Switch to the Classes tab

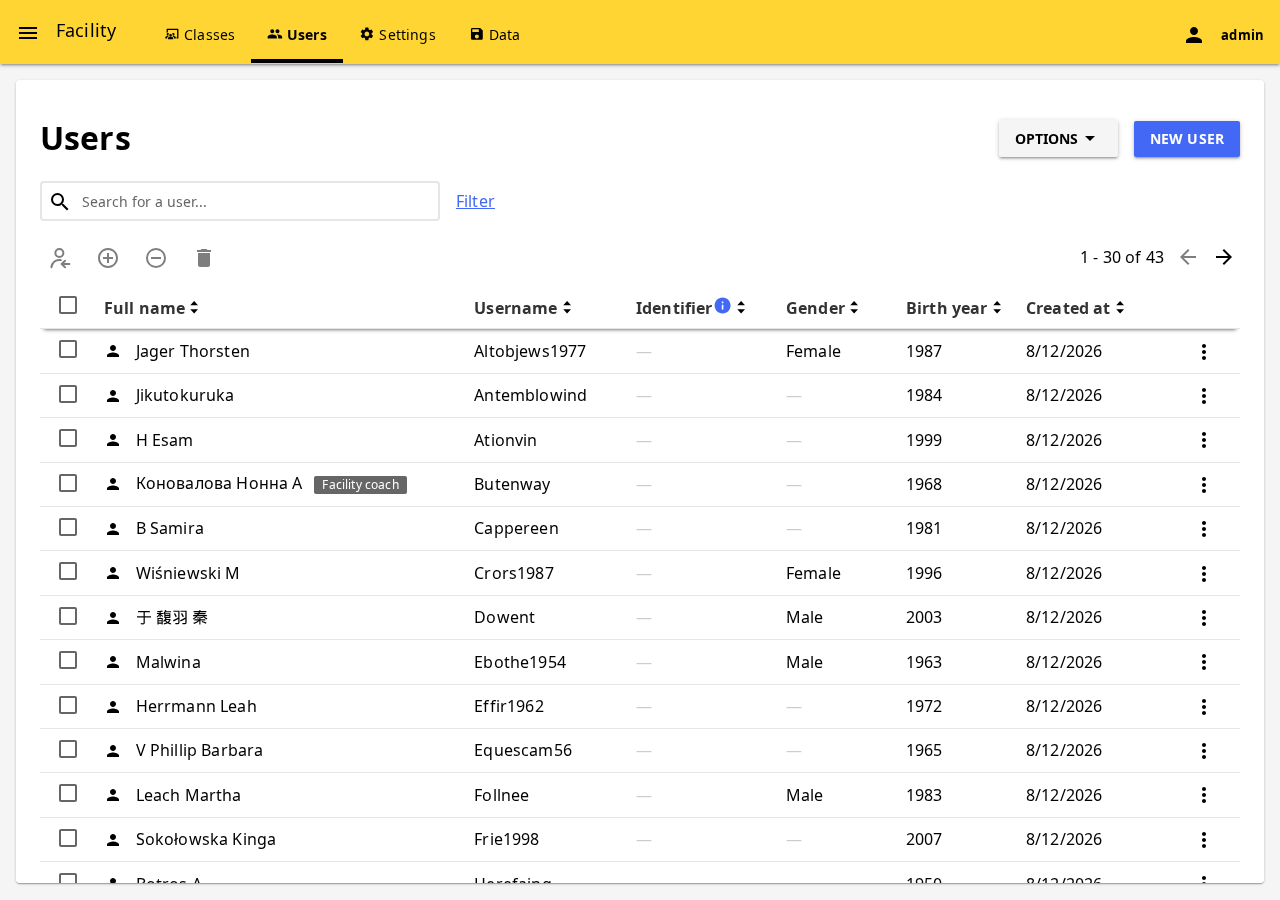[x=200, y=34]
